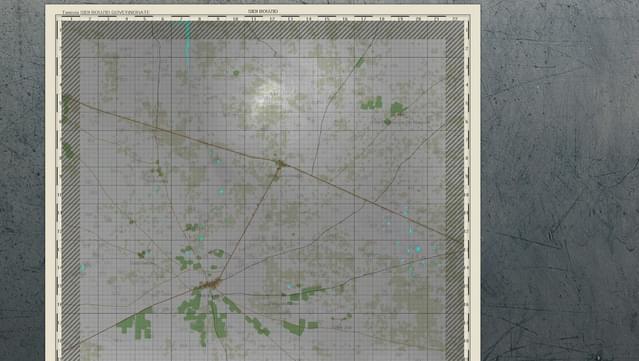Click the bright cyan pond in the east
639x361 pixels.
coord(418,249)
